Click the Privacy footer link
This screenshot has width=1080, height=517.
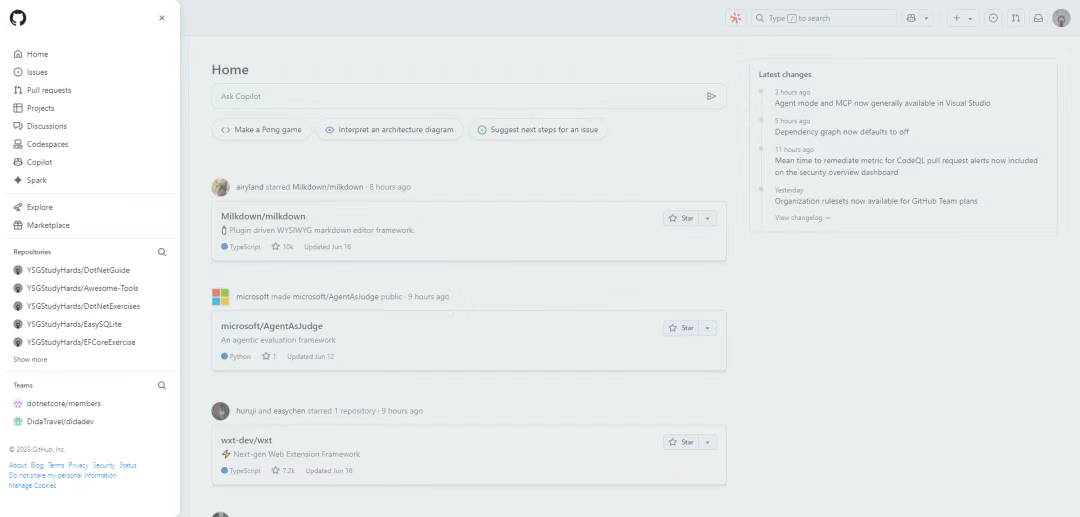(x=79, y=465)
